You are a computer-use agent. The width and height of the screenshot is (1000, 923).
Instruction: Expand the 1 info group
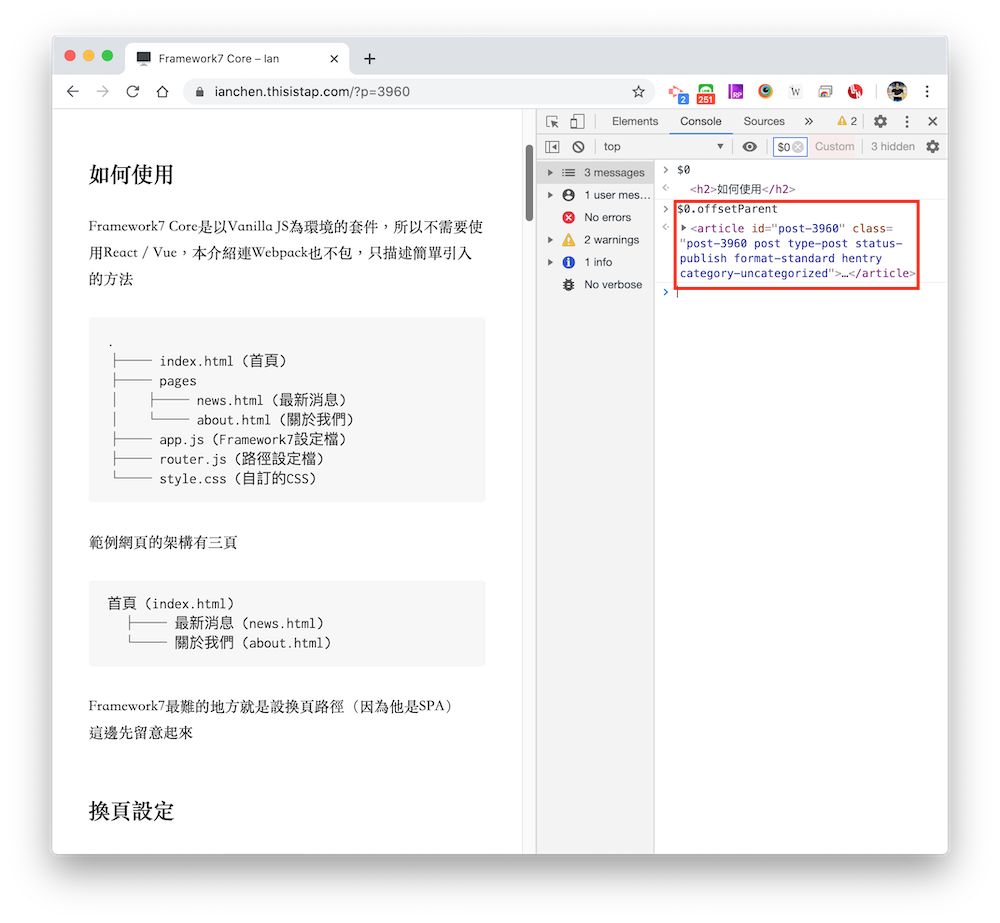click(x=550, y=262)
